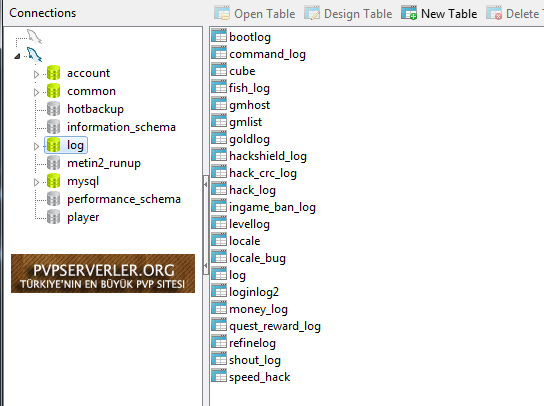Screen dimensions: 544x406
Task: Click the gmlist table icon
Action: 219,121
